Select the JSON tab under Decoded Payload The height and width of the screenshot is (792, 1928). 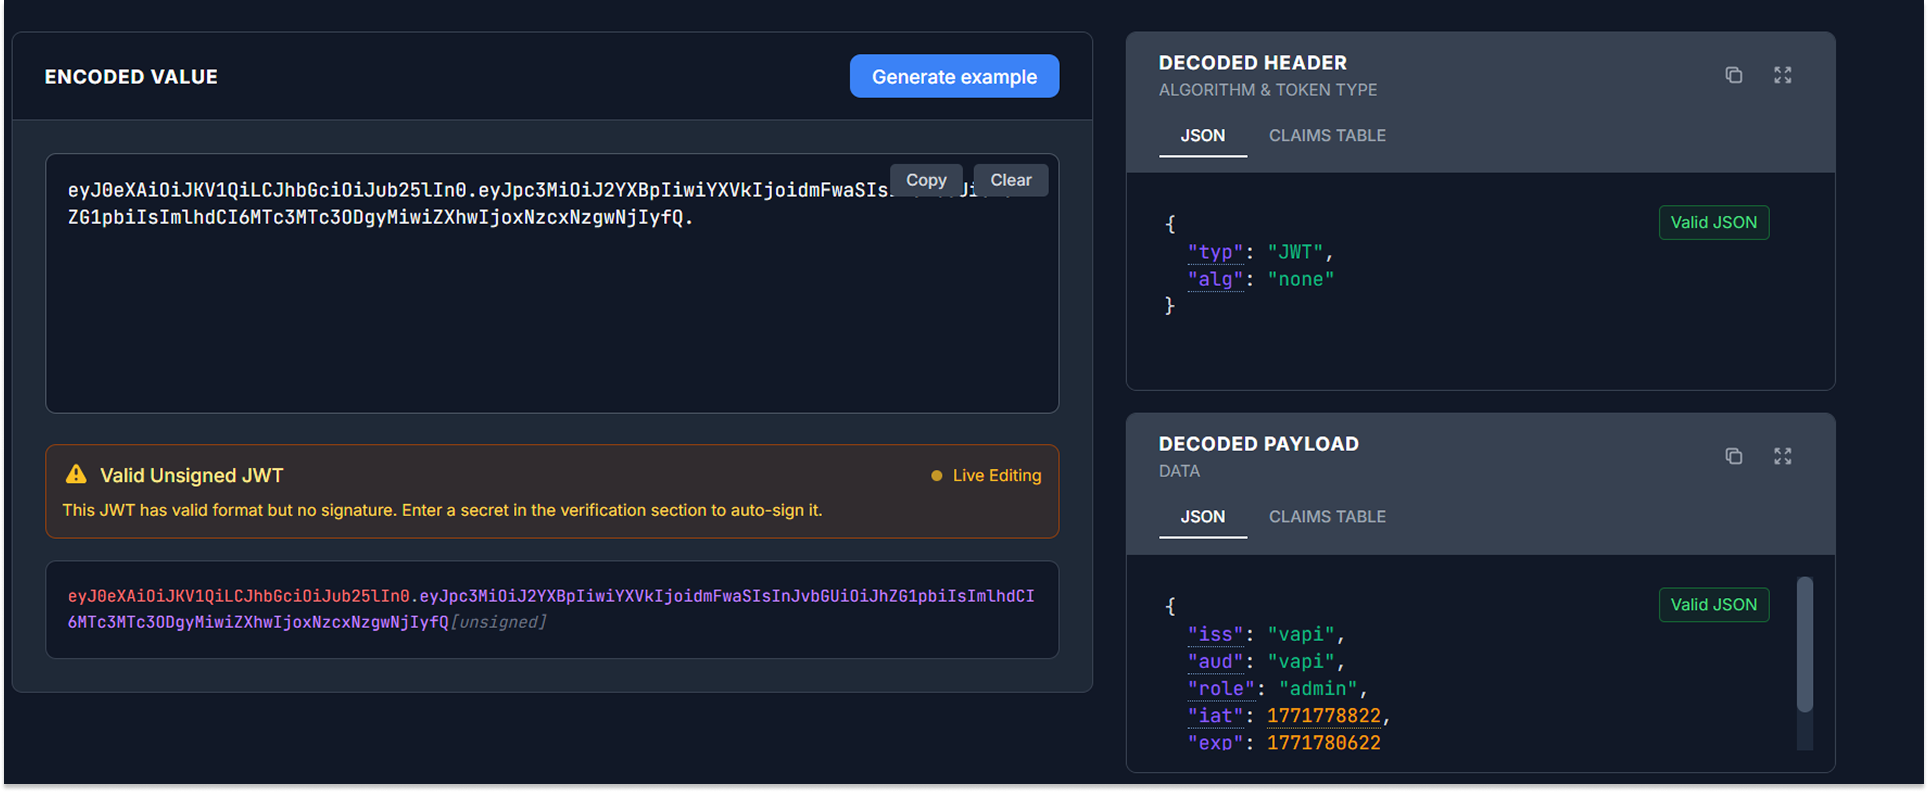pos(1202,517)
